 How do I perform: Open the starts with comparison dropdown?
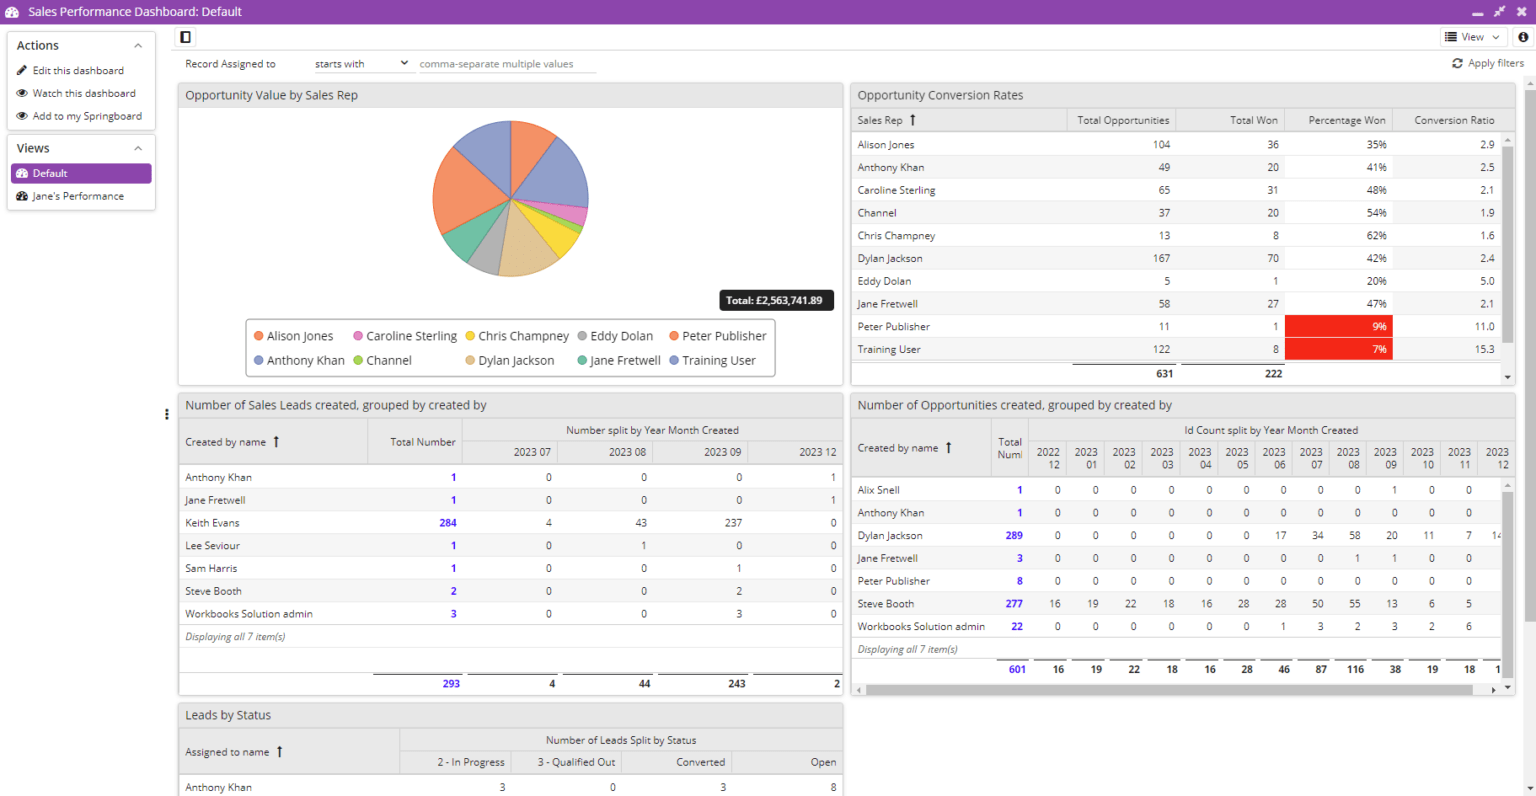pos(361,62)
